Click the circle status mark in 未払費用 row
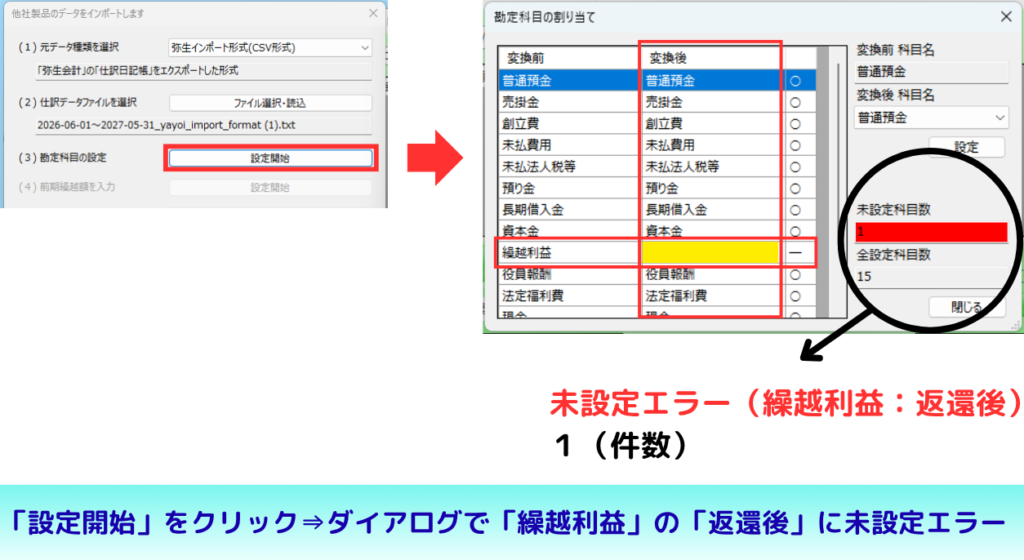 [x=795, y=146]
